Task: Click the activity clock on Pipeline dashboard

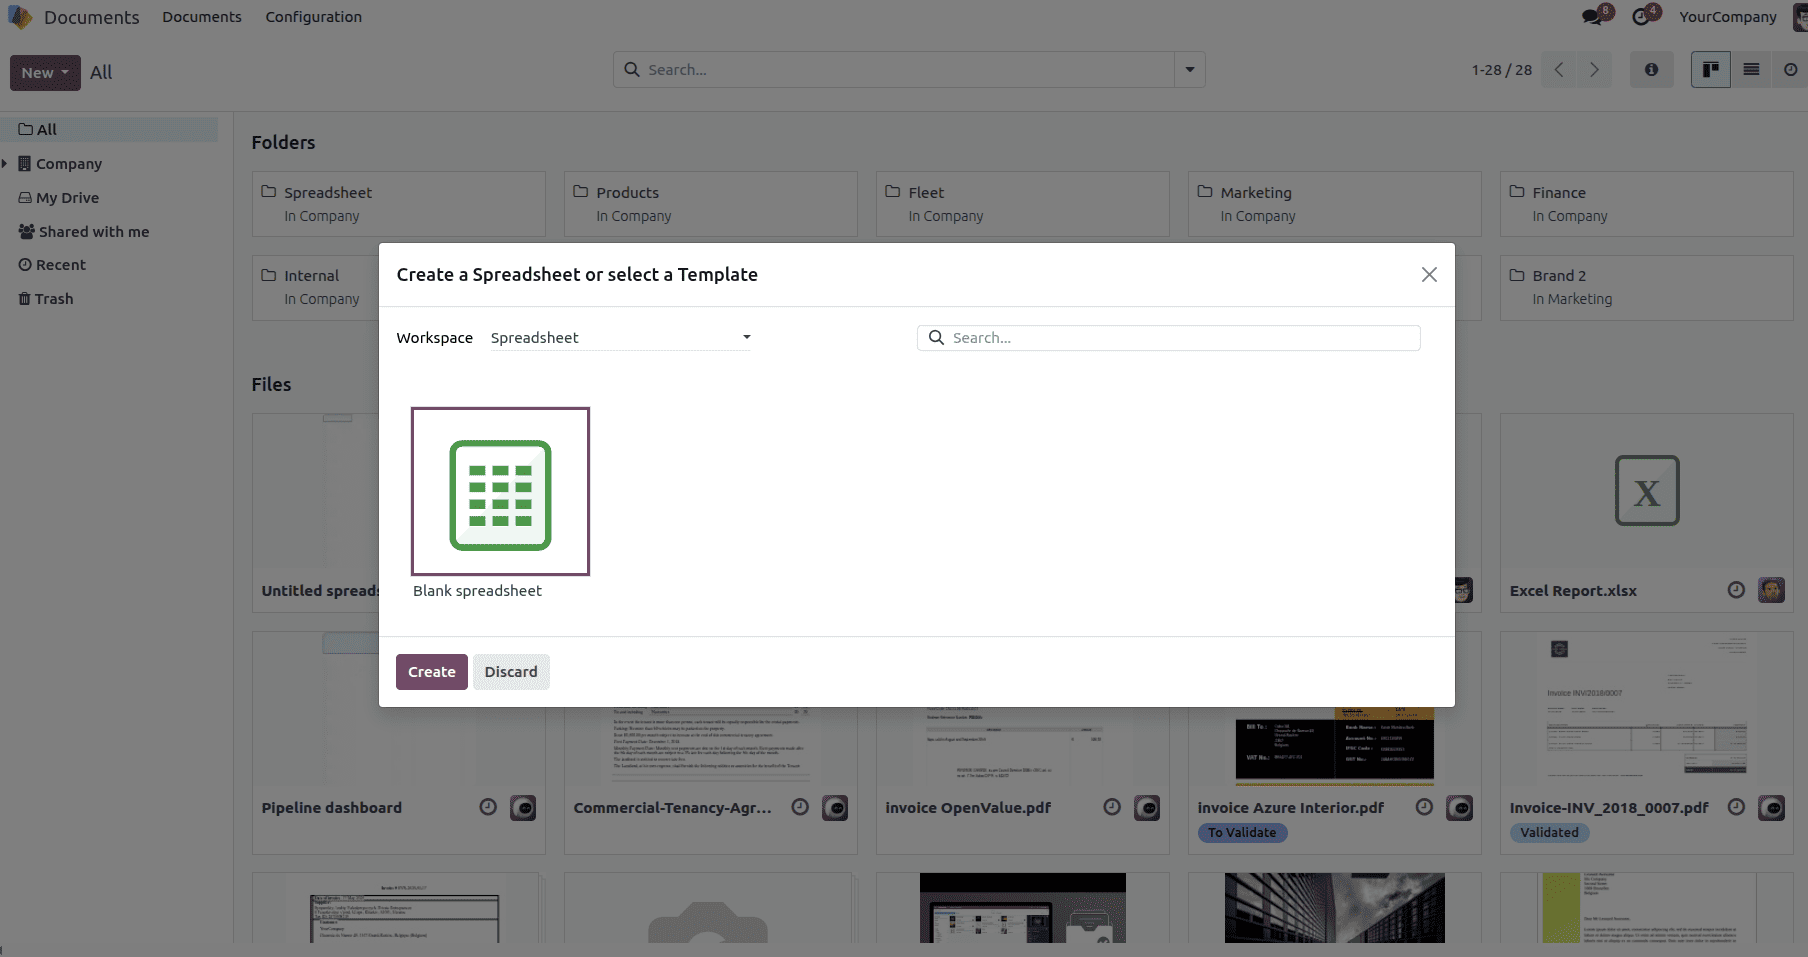Action: click(488, 807)
